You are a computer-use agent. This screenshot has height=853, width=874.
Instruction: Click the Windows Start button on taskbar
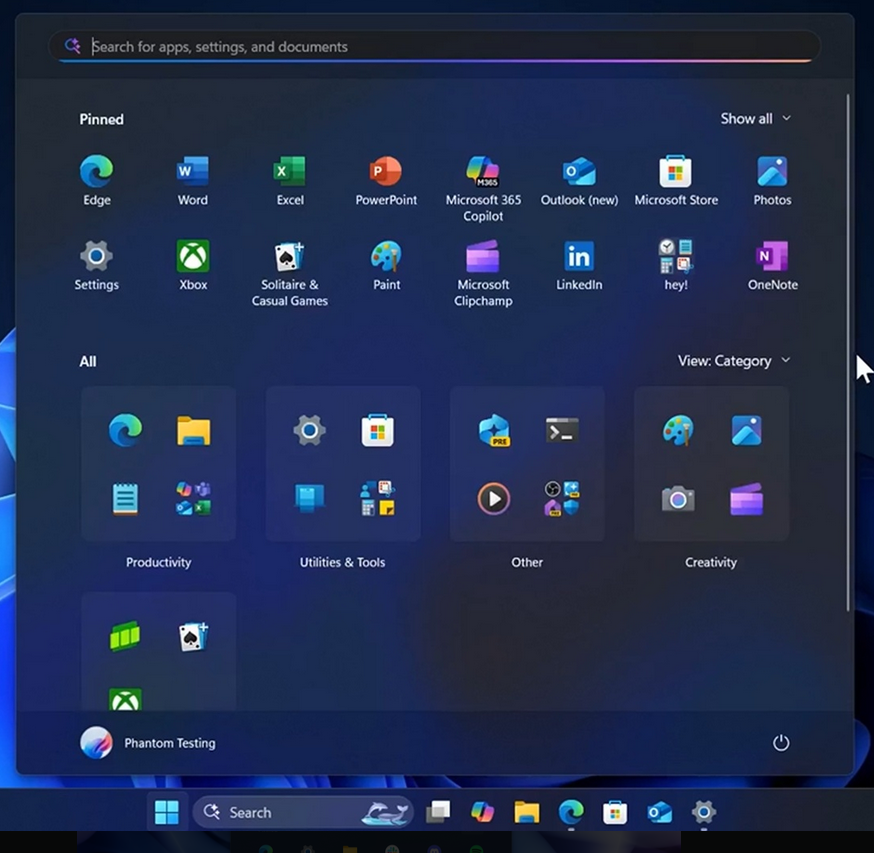(x=167, y=812)
